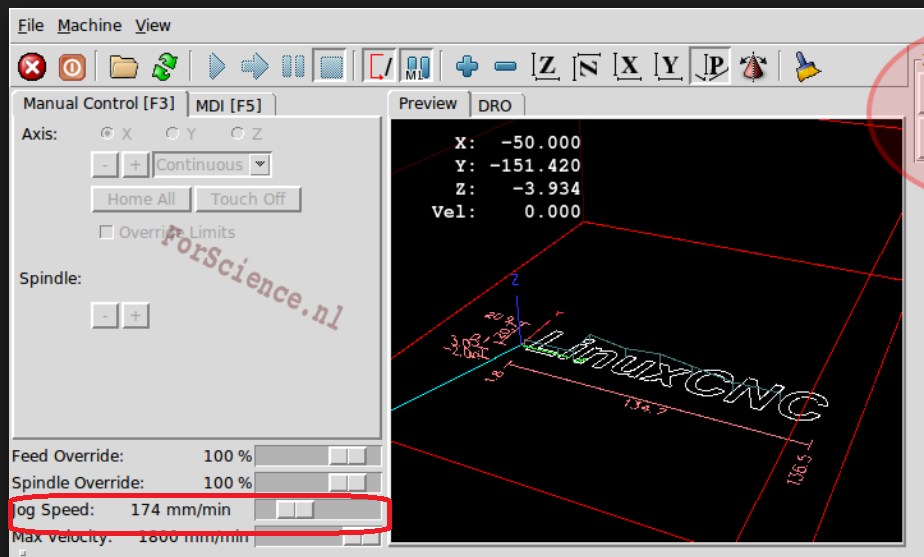The height and width of the screenshot is (557, 924).
Task: Pause program execution
Action: [293, 66]
